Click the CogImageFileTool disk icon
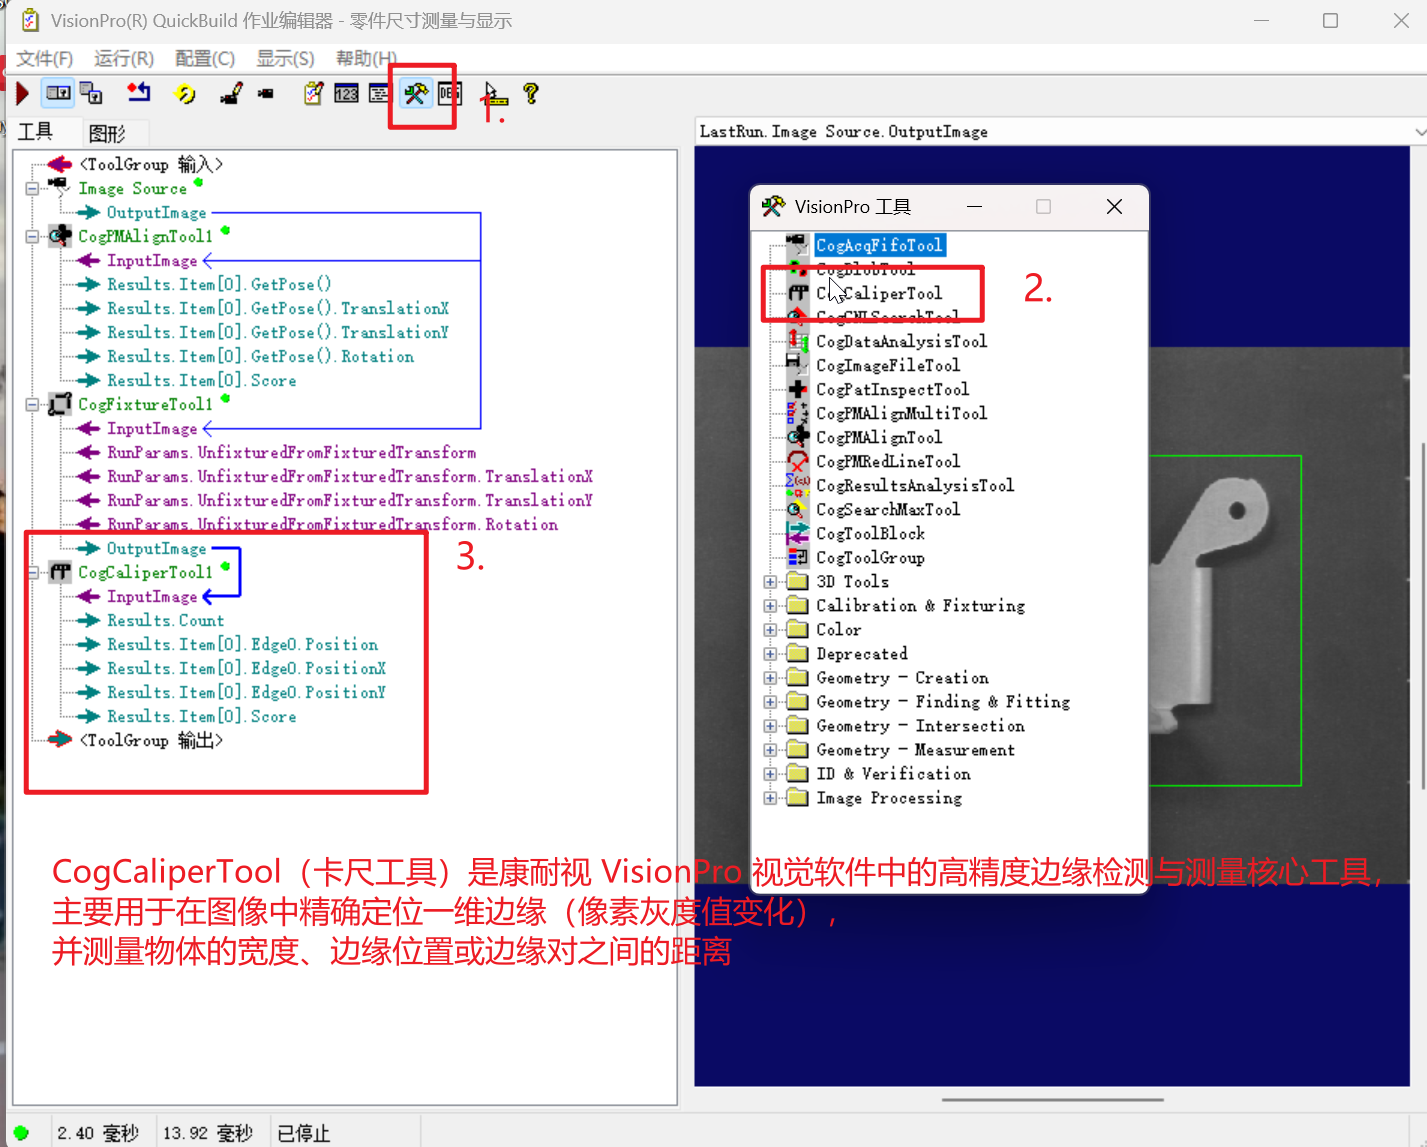This screenshot has width=1427, height=1147. (x=797, y=365)
